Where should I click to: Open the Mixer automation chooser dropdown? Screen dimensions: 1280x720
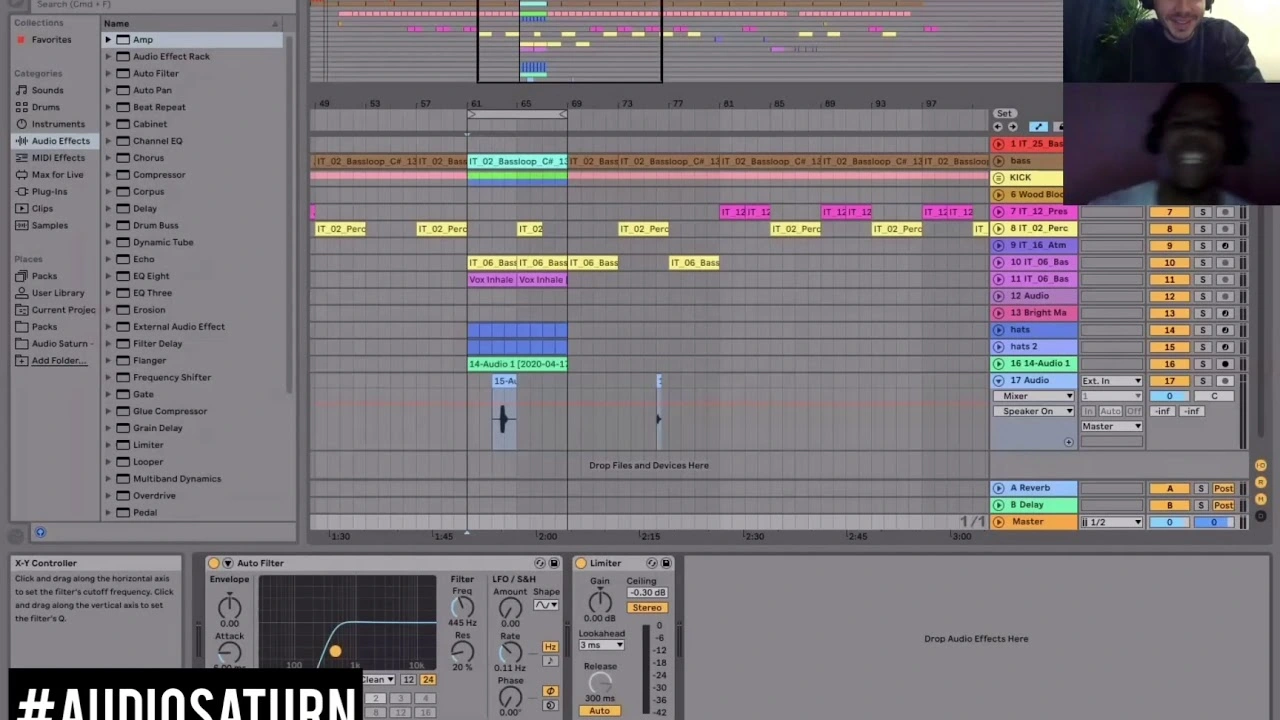point(1037,396)
